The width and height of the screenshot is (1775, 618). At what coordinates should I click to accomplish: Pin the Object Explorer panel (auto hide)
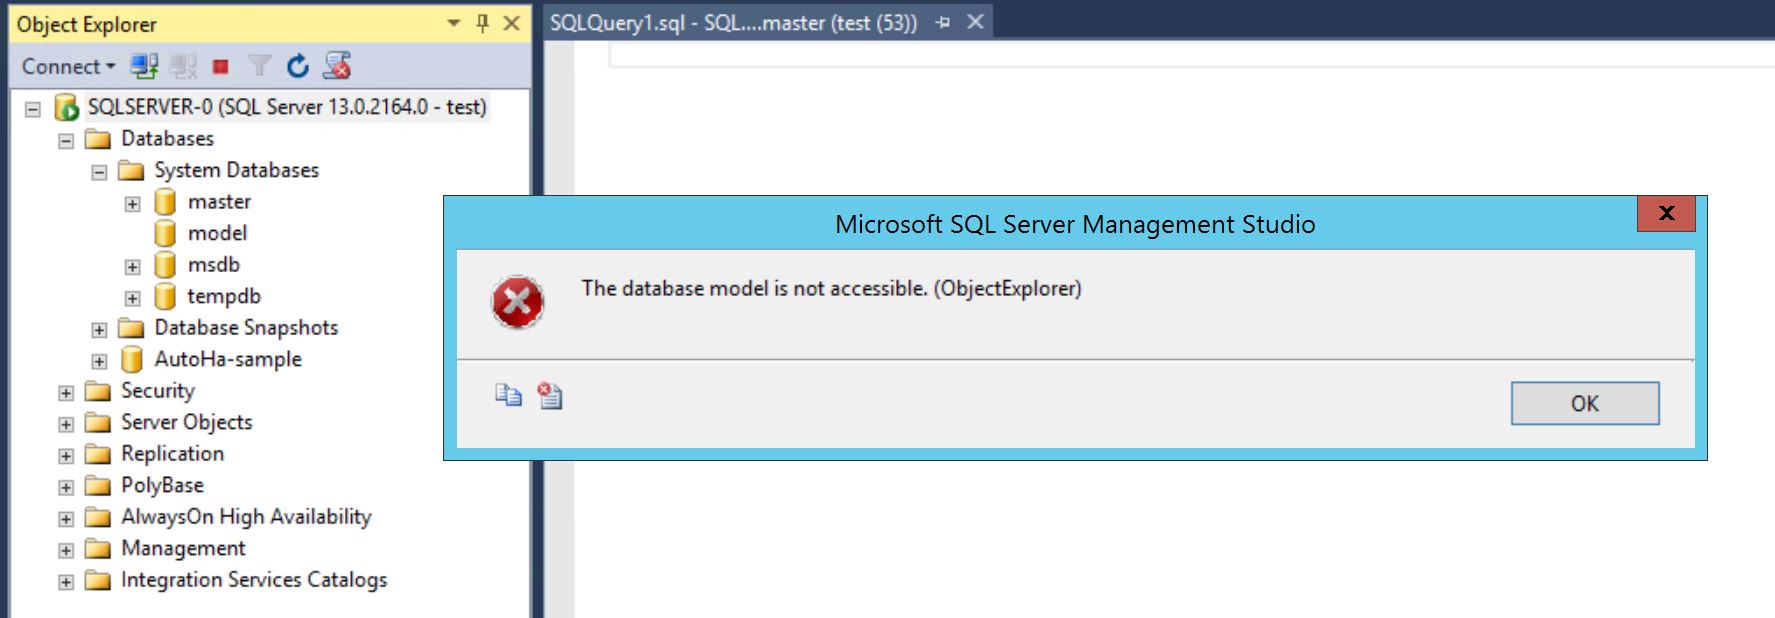[x=483, y=23]
